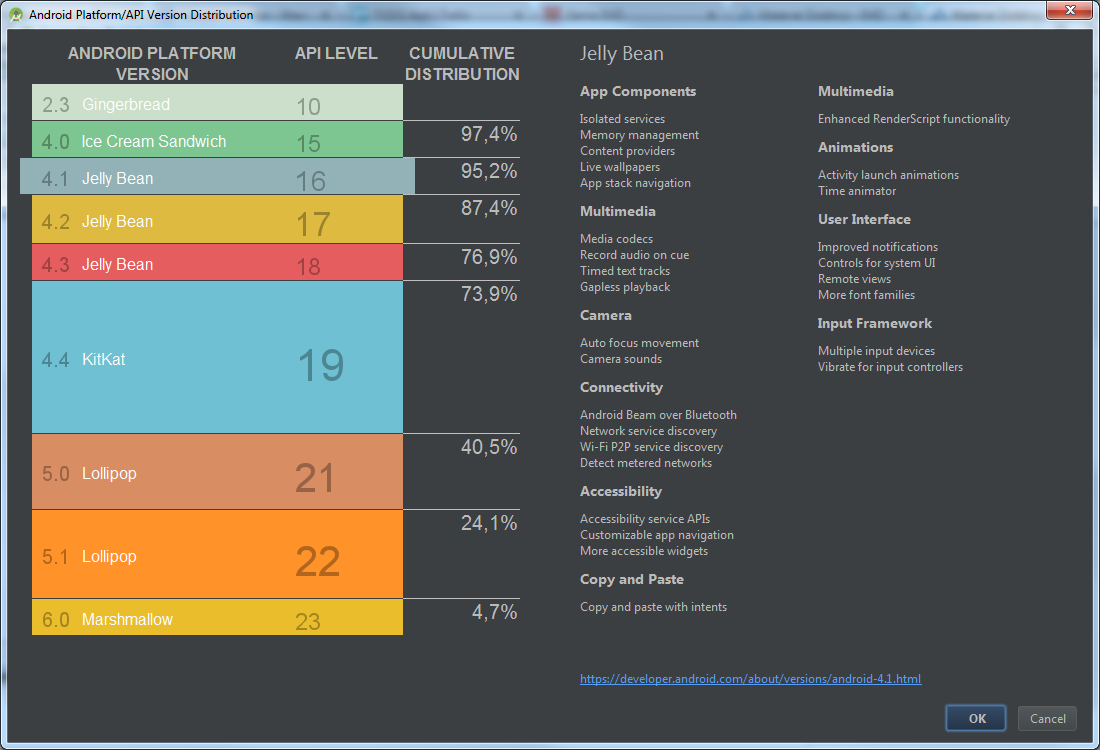Select the 4.4 KitKat row
The height and width of the screenshot is (750, 1100).
click(x=217, y=357)
